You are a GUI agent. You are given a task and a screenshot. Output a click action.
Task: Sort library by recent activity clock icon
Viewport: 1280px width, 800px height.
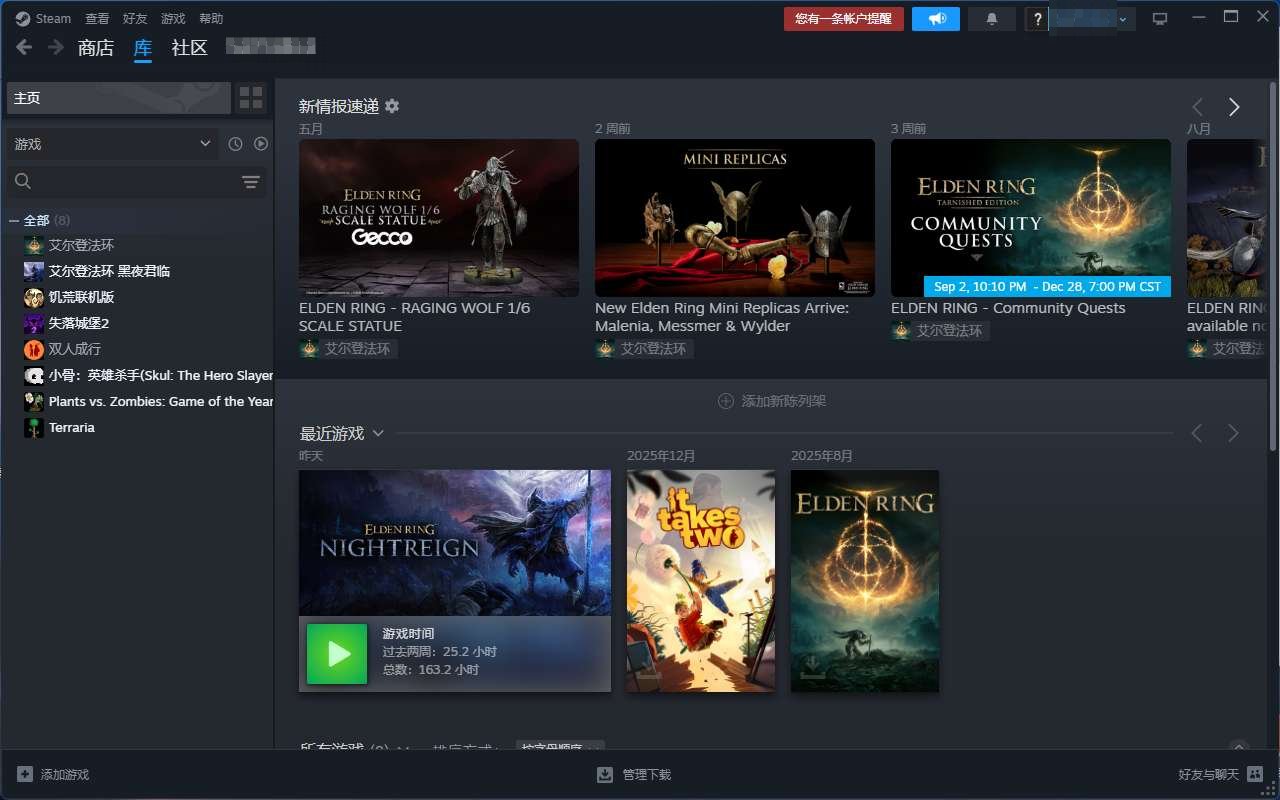(235, 144)
